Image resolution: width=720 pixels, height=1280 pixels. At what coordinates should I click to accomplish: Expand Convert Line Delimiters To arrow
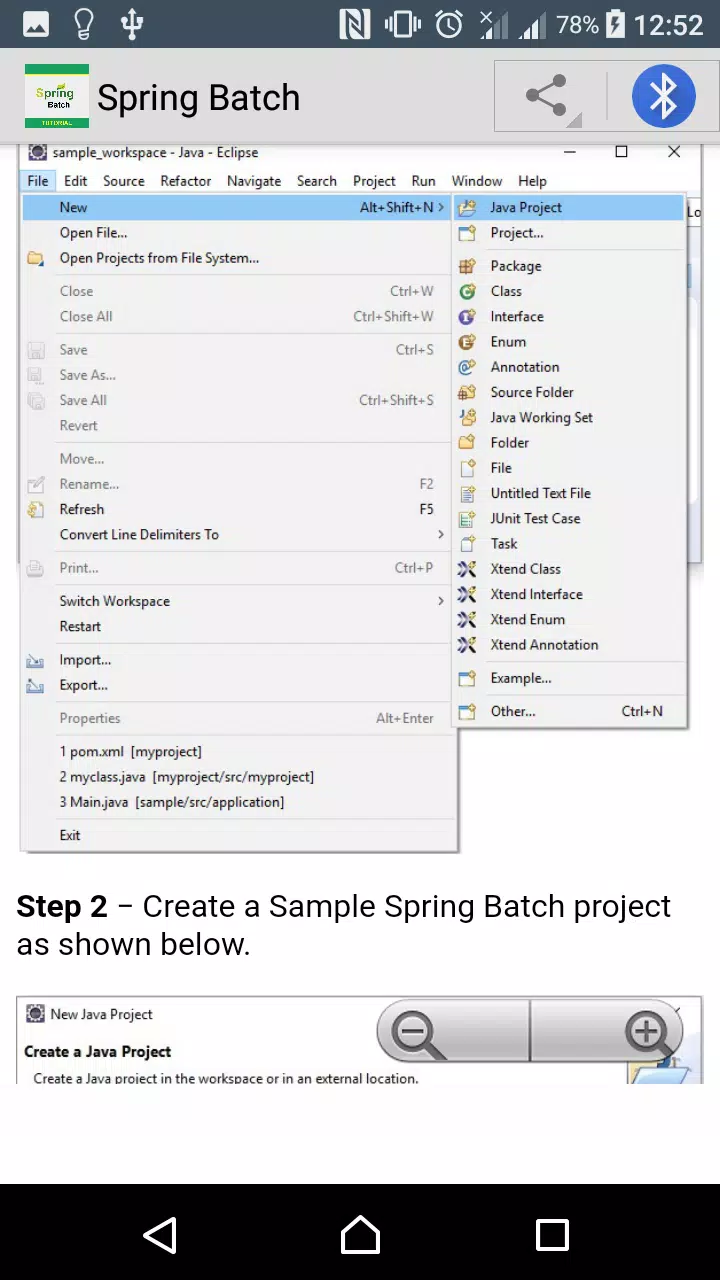pos(441,534)
